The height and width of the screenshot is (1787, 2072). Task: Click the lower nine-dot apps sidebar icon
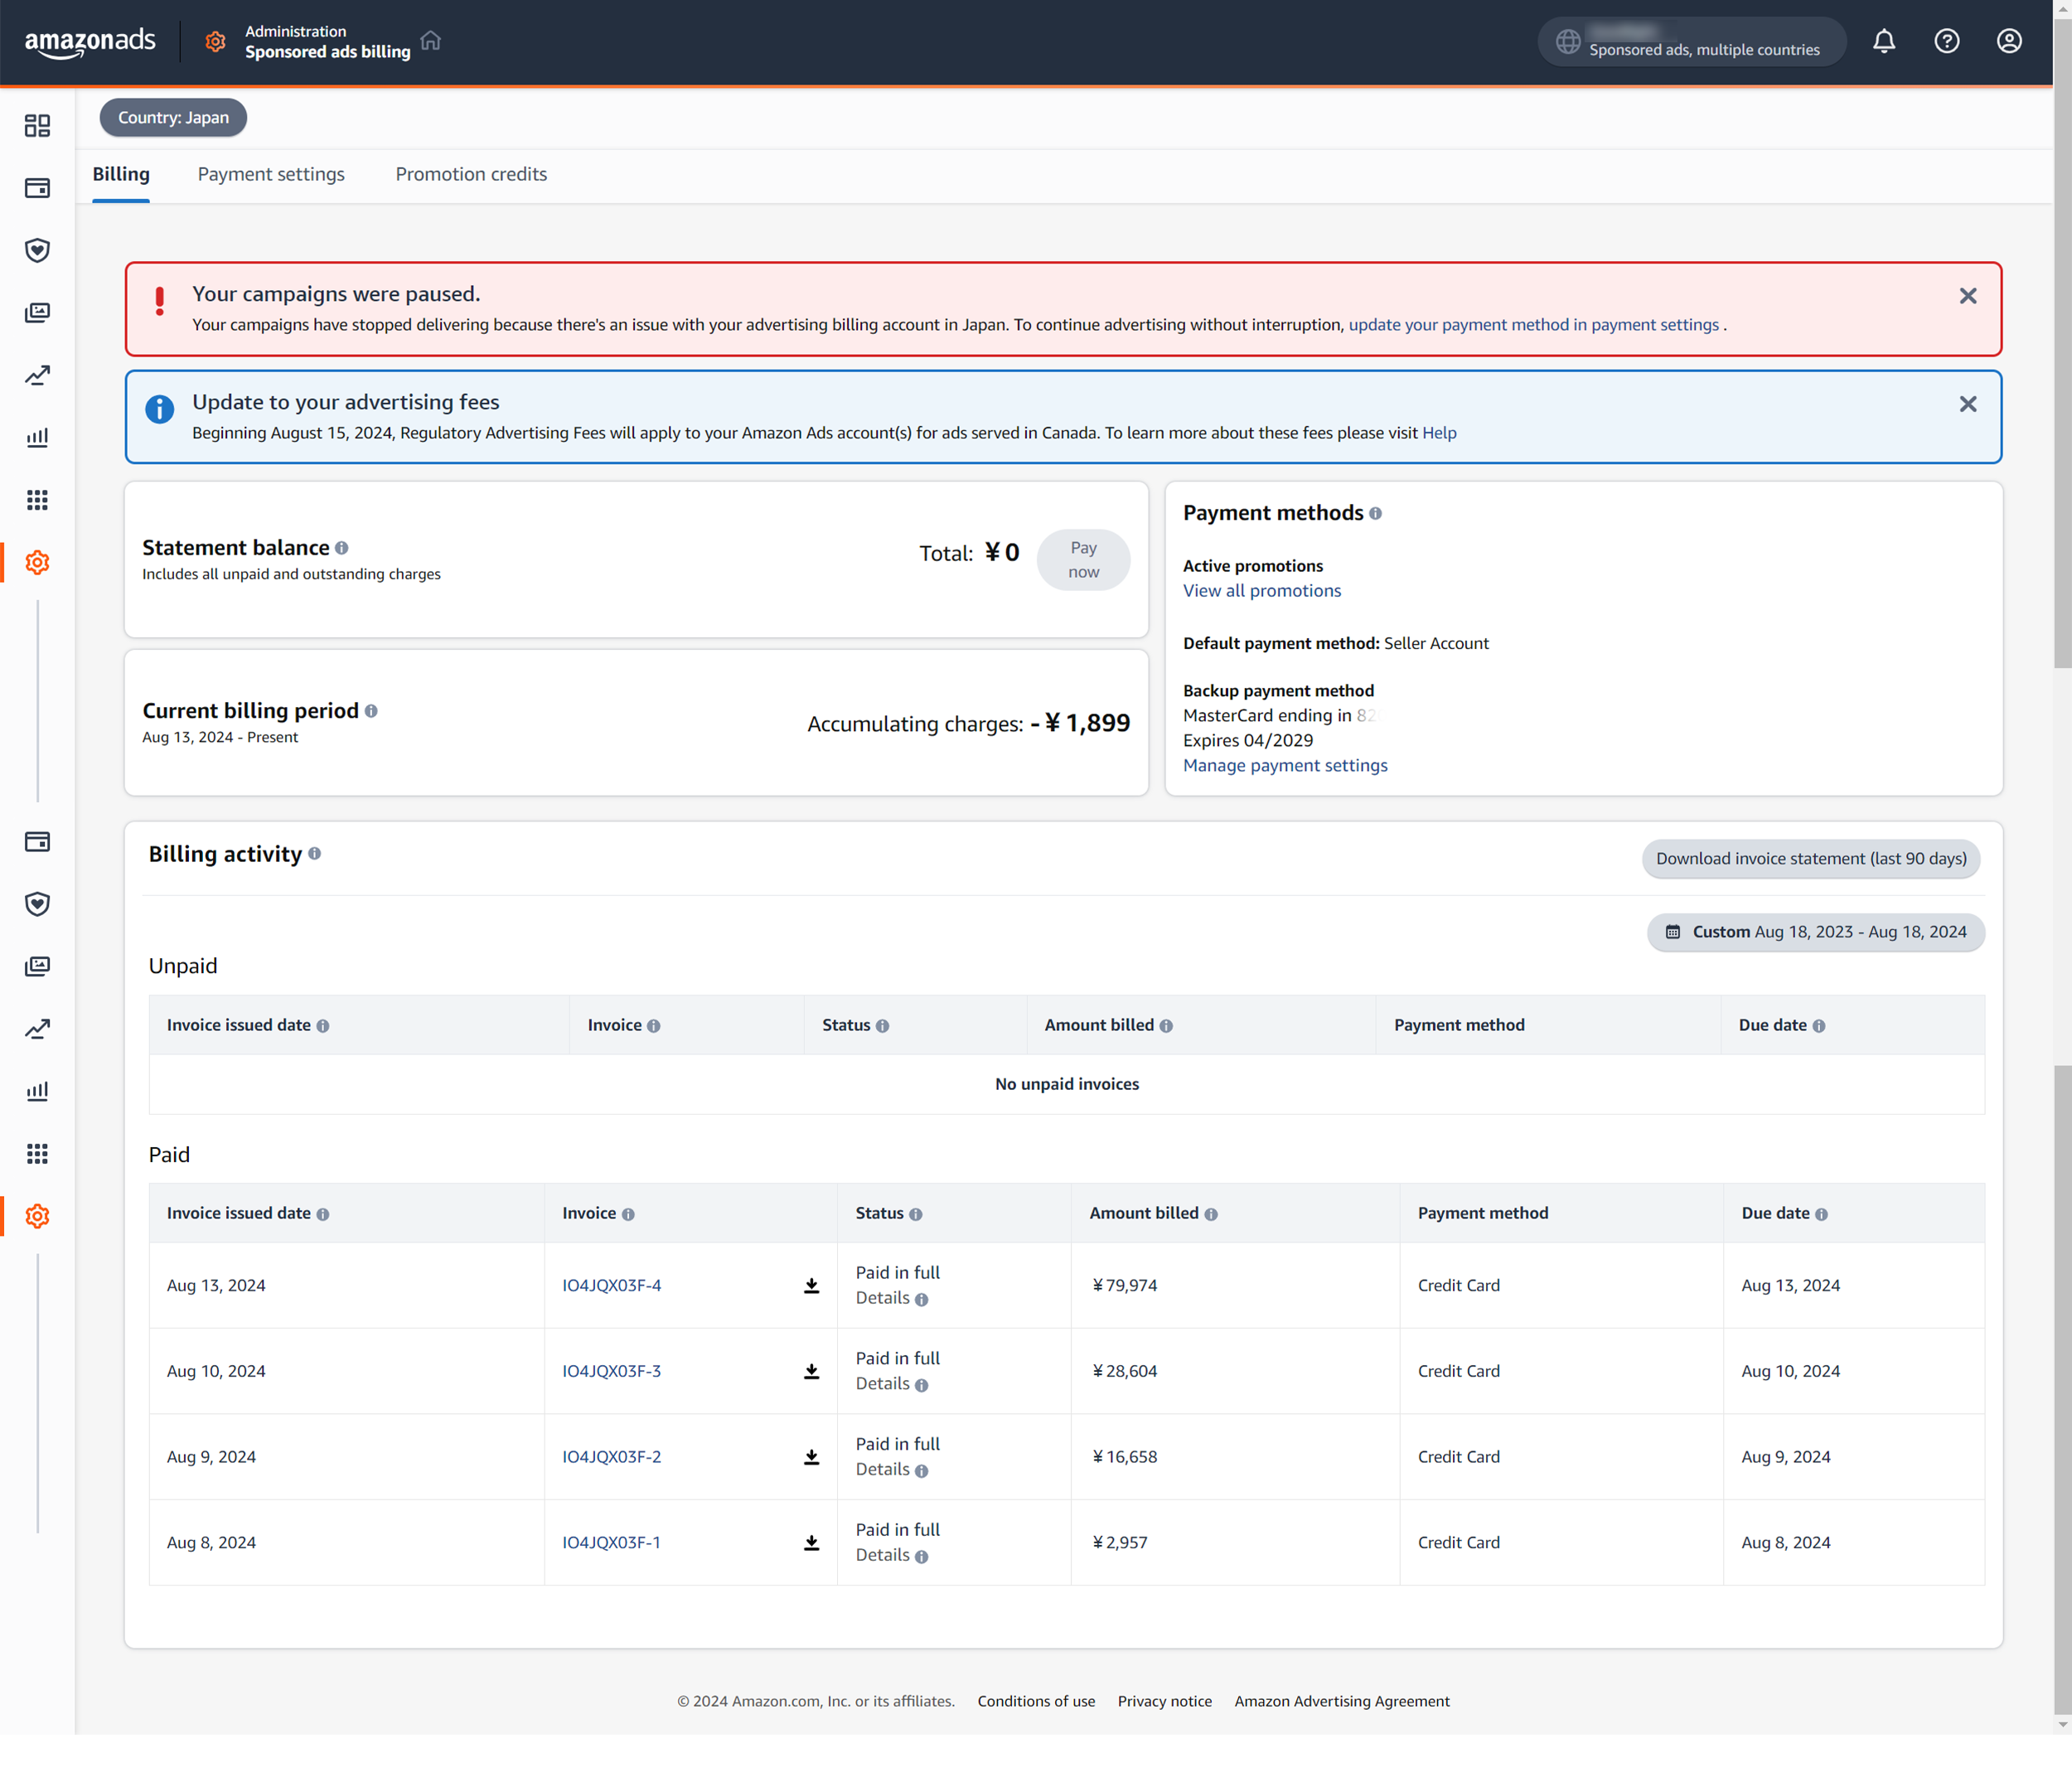click(x=37, y=1154)
